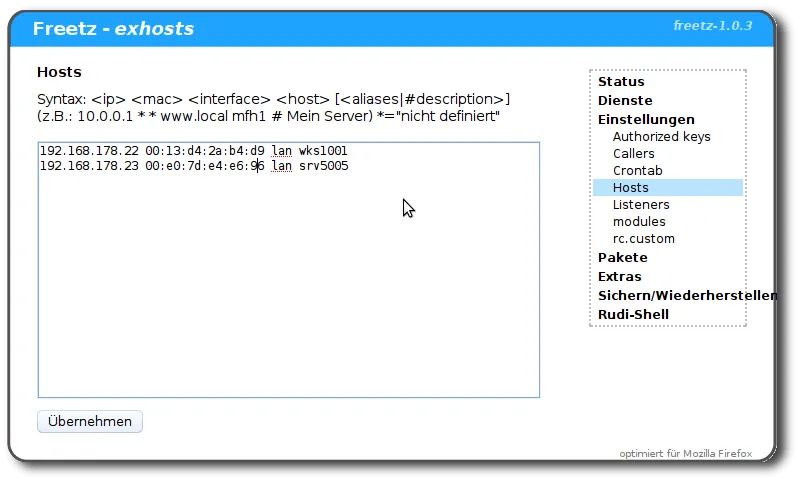Open the Authorized keys settings page

(661, 137)
